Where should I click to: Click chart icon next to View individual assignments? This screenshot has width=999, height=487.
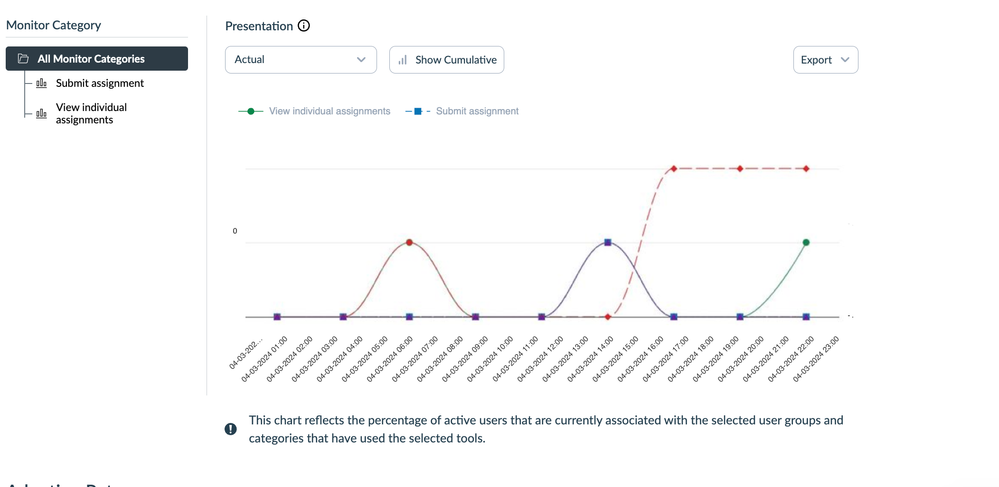click(x=41, y=113)
